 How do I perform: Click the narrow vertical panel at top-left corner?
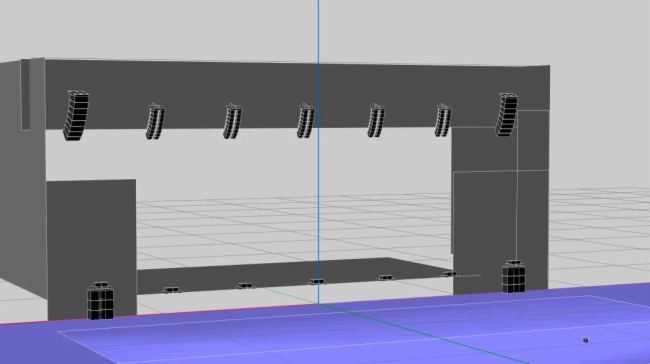(25, 94)
